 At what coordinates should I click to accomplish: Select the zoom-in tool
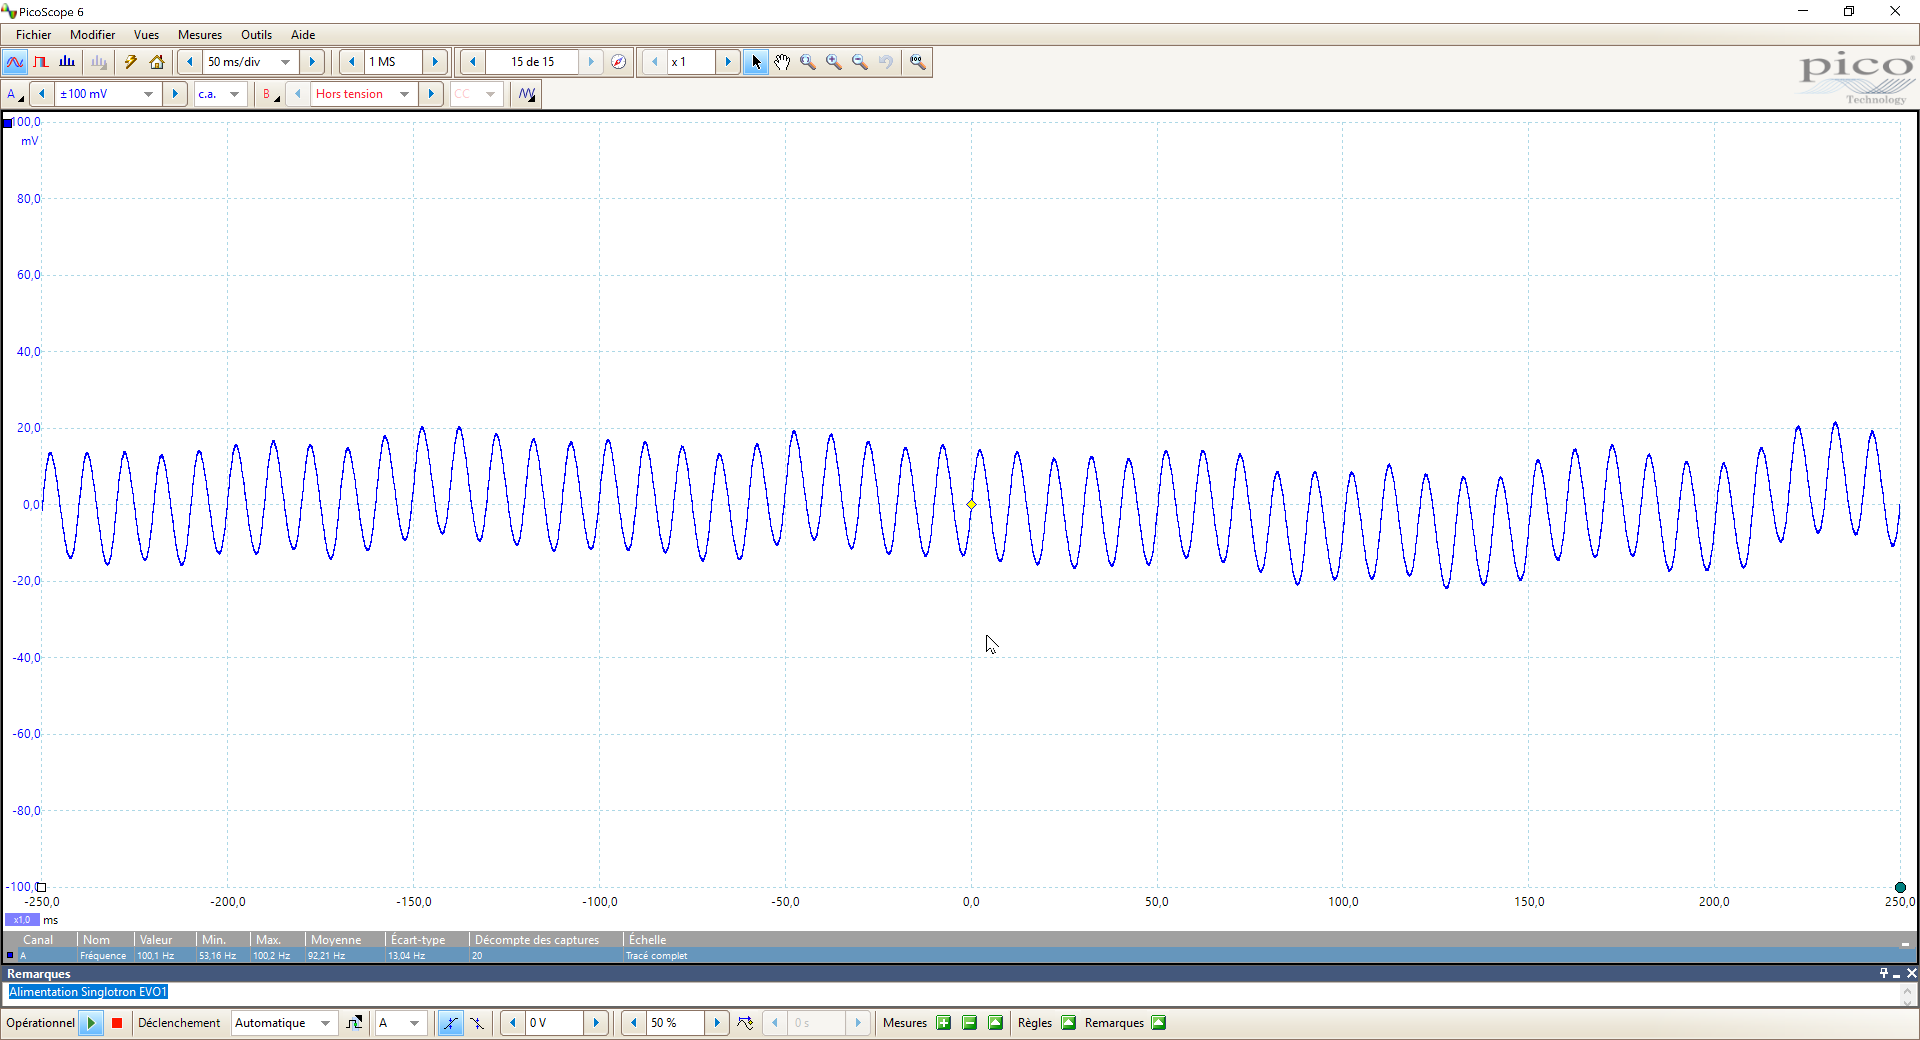point(834,62)
